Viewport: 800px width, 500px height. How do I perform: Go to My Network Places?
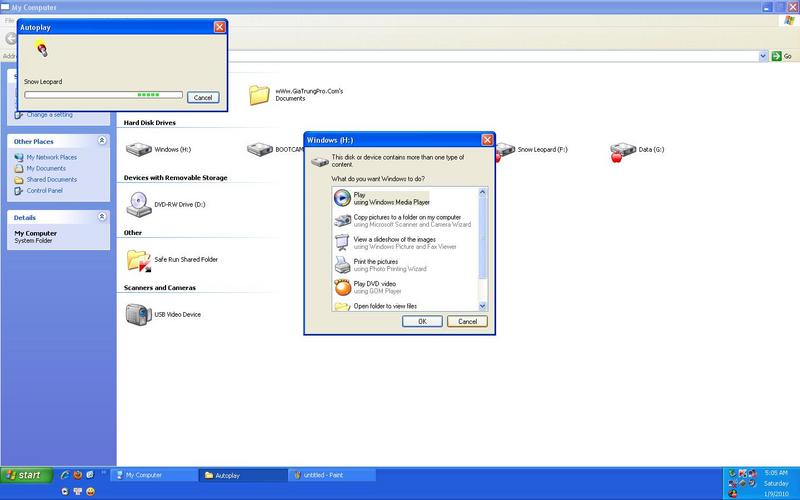click(x=51, y=157)
